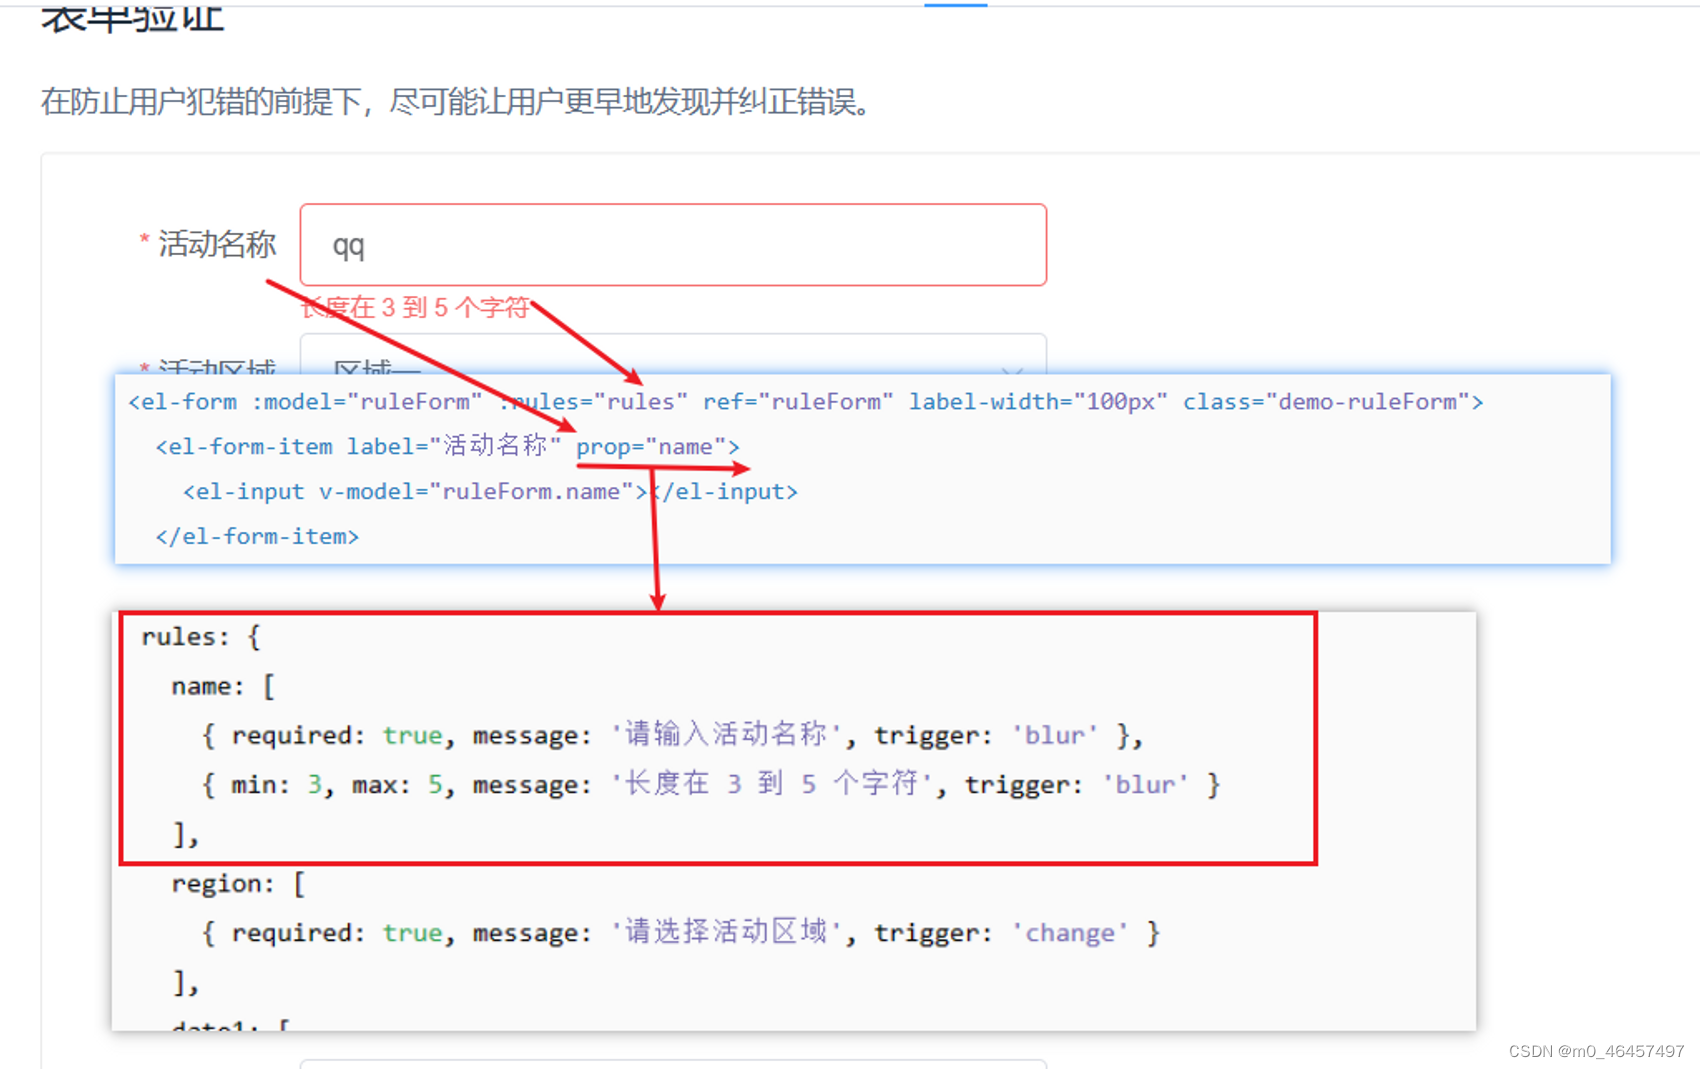Click the el-form opening tag code line
This screenshot has height=1069, width=1700.
click(x=806, y=402)
